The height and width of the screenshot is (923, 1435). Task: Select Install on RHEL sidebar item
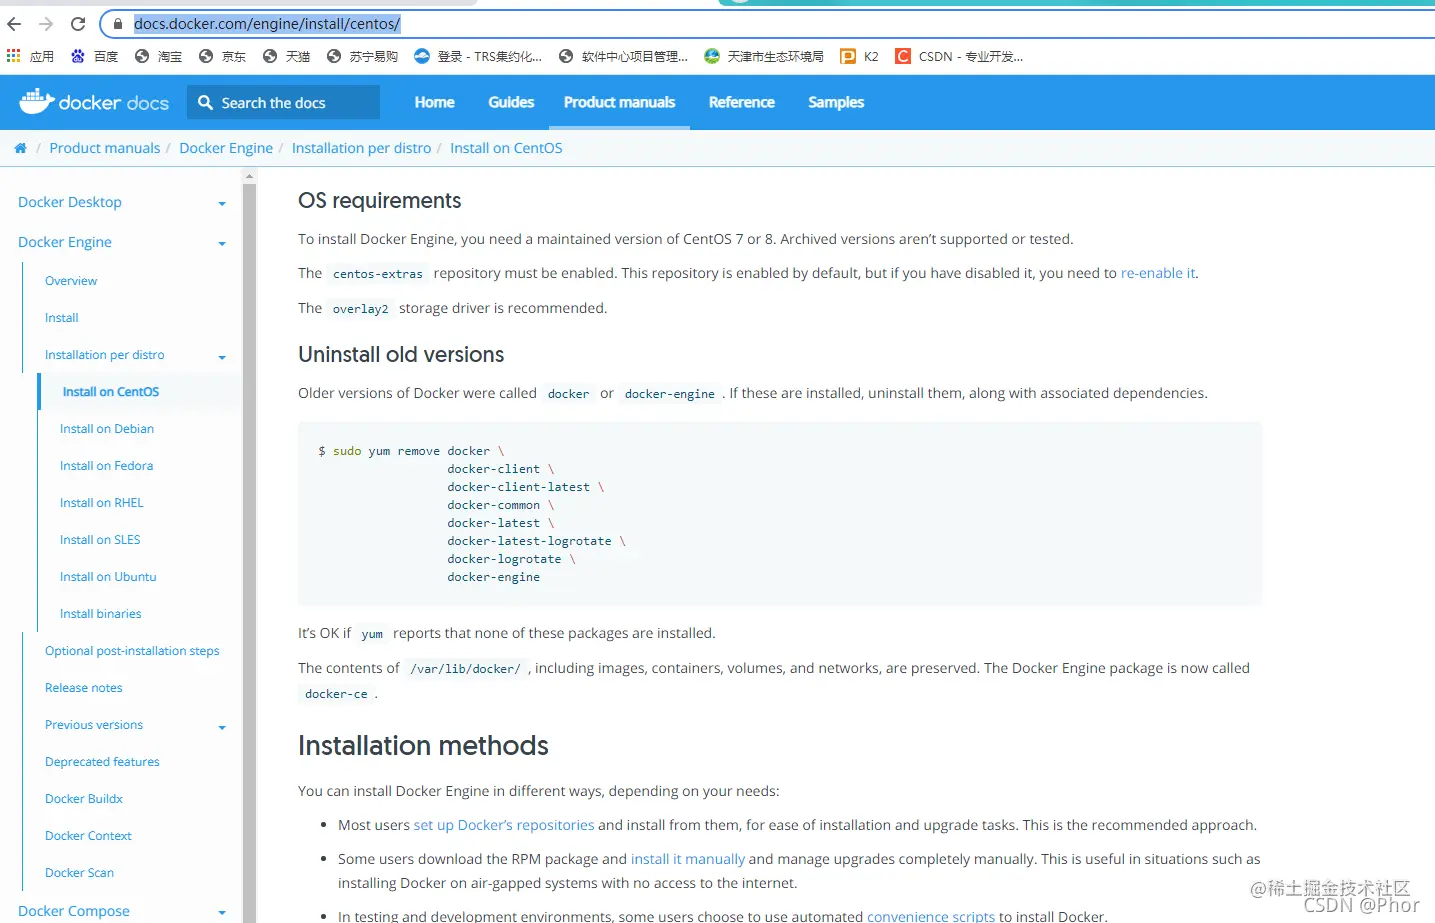tap(102, 503)
